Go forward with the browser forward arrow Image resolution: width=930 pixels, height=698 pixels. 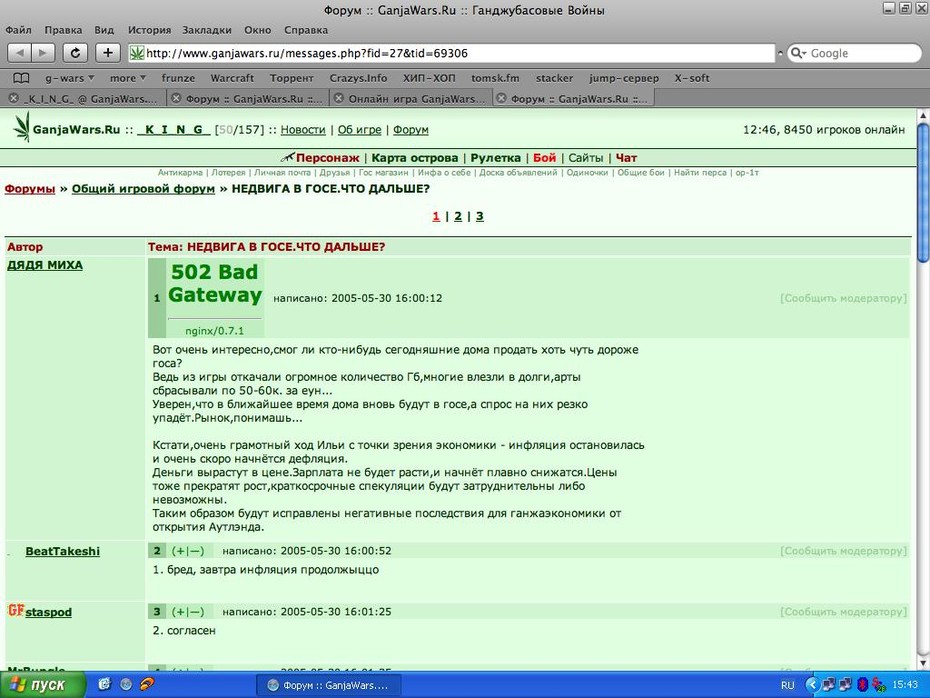[x=43, y=53]
